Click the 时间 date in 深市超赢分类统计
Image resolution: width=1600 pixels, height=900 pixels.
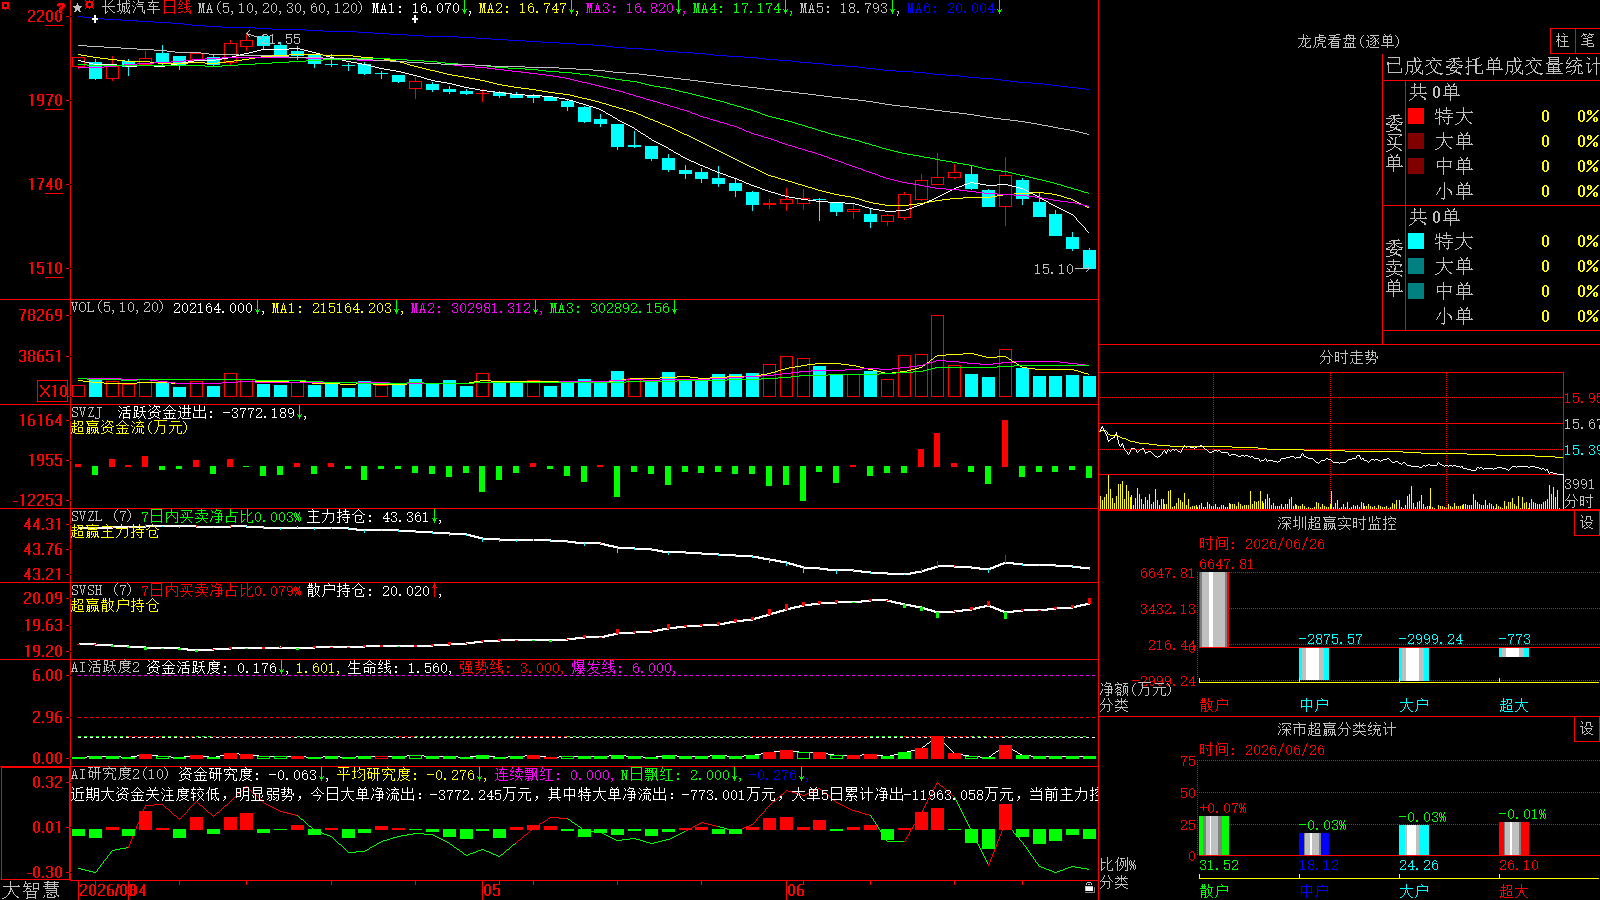click(x=1262, y=750)
